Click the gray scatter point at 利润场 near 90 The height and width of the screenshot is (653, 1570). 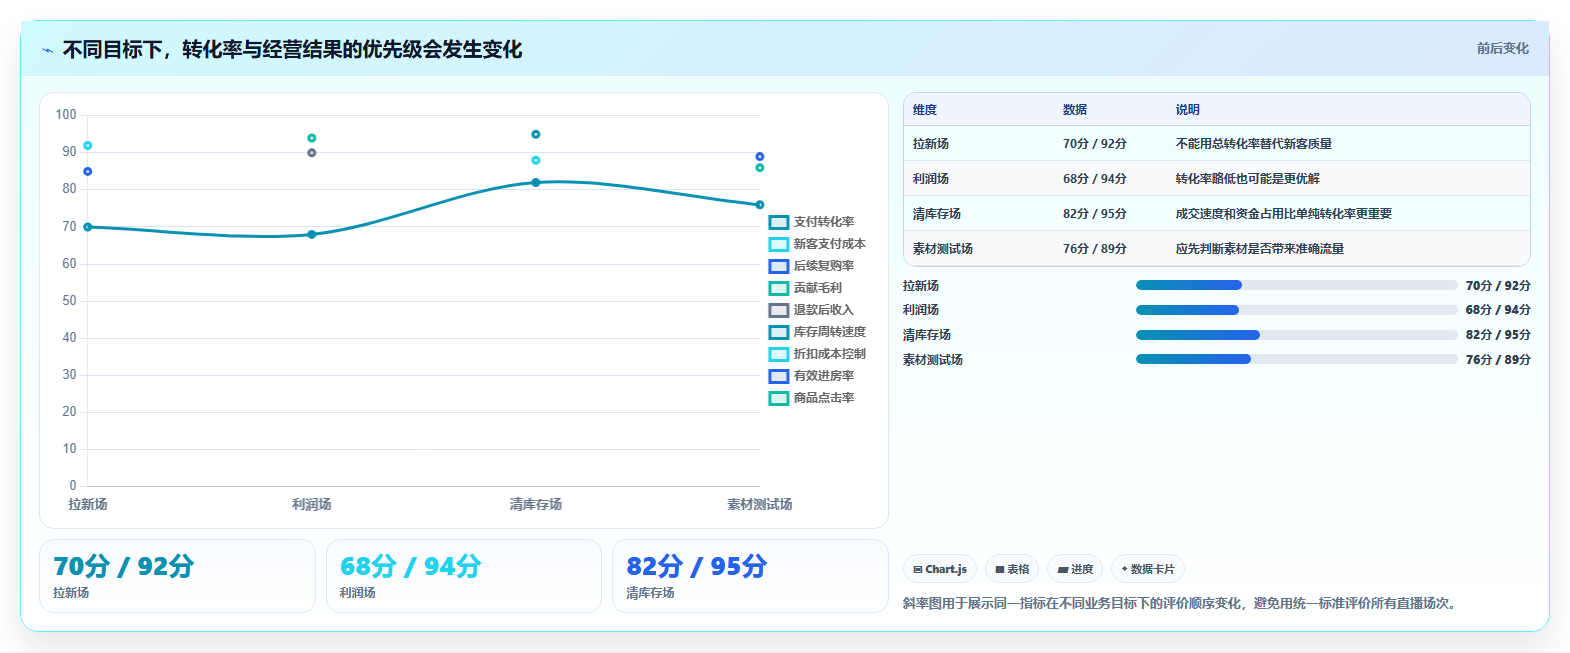tap(312, 153)
